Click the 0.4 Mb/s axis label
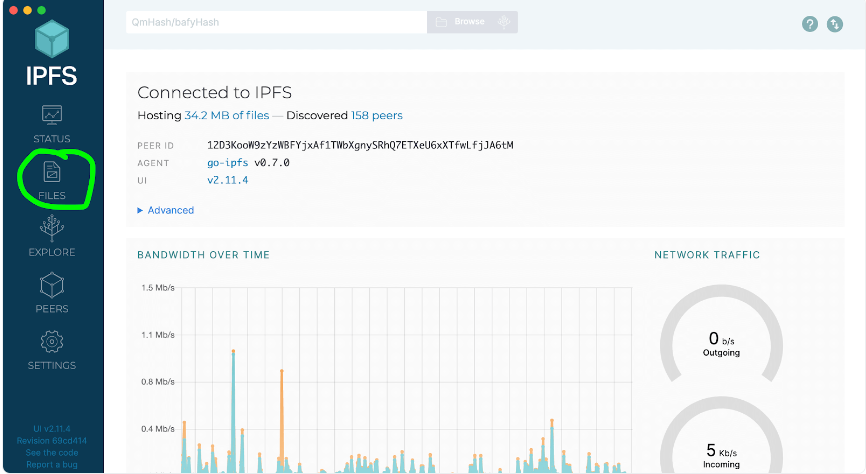Viewport: 866px width, 474px height. click(x=158, y=428)
